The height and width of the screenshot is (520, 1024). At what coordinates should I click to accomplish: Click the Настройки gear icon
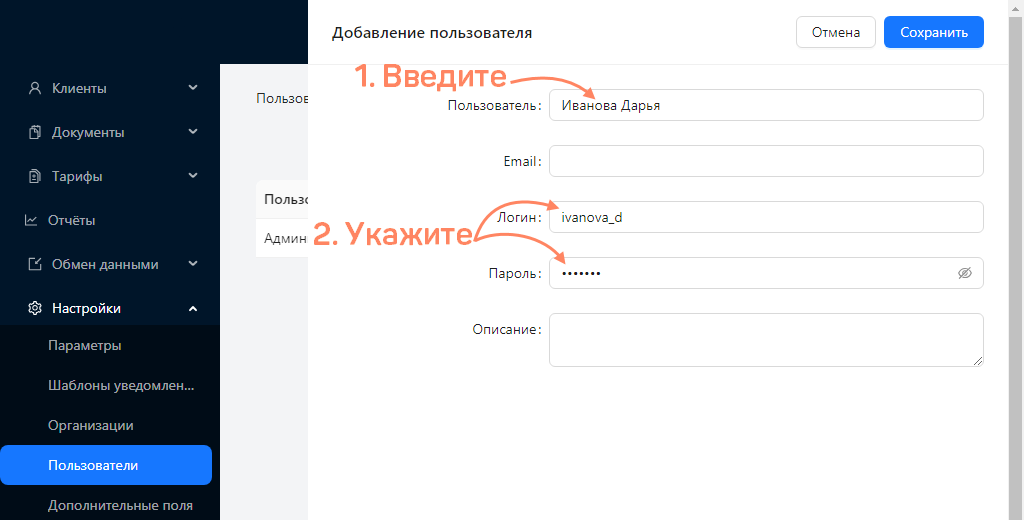pos(35,308)
